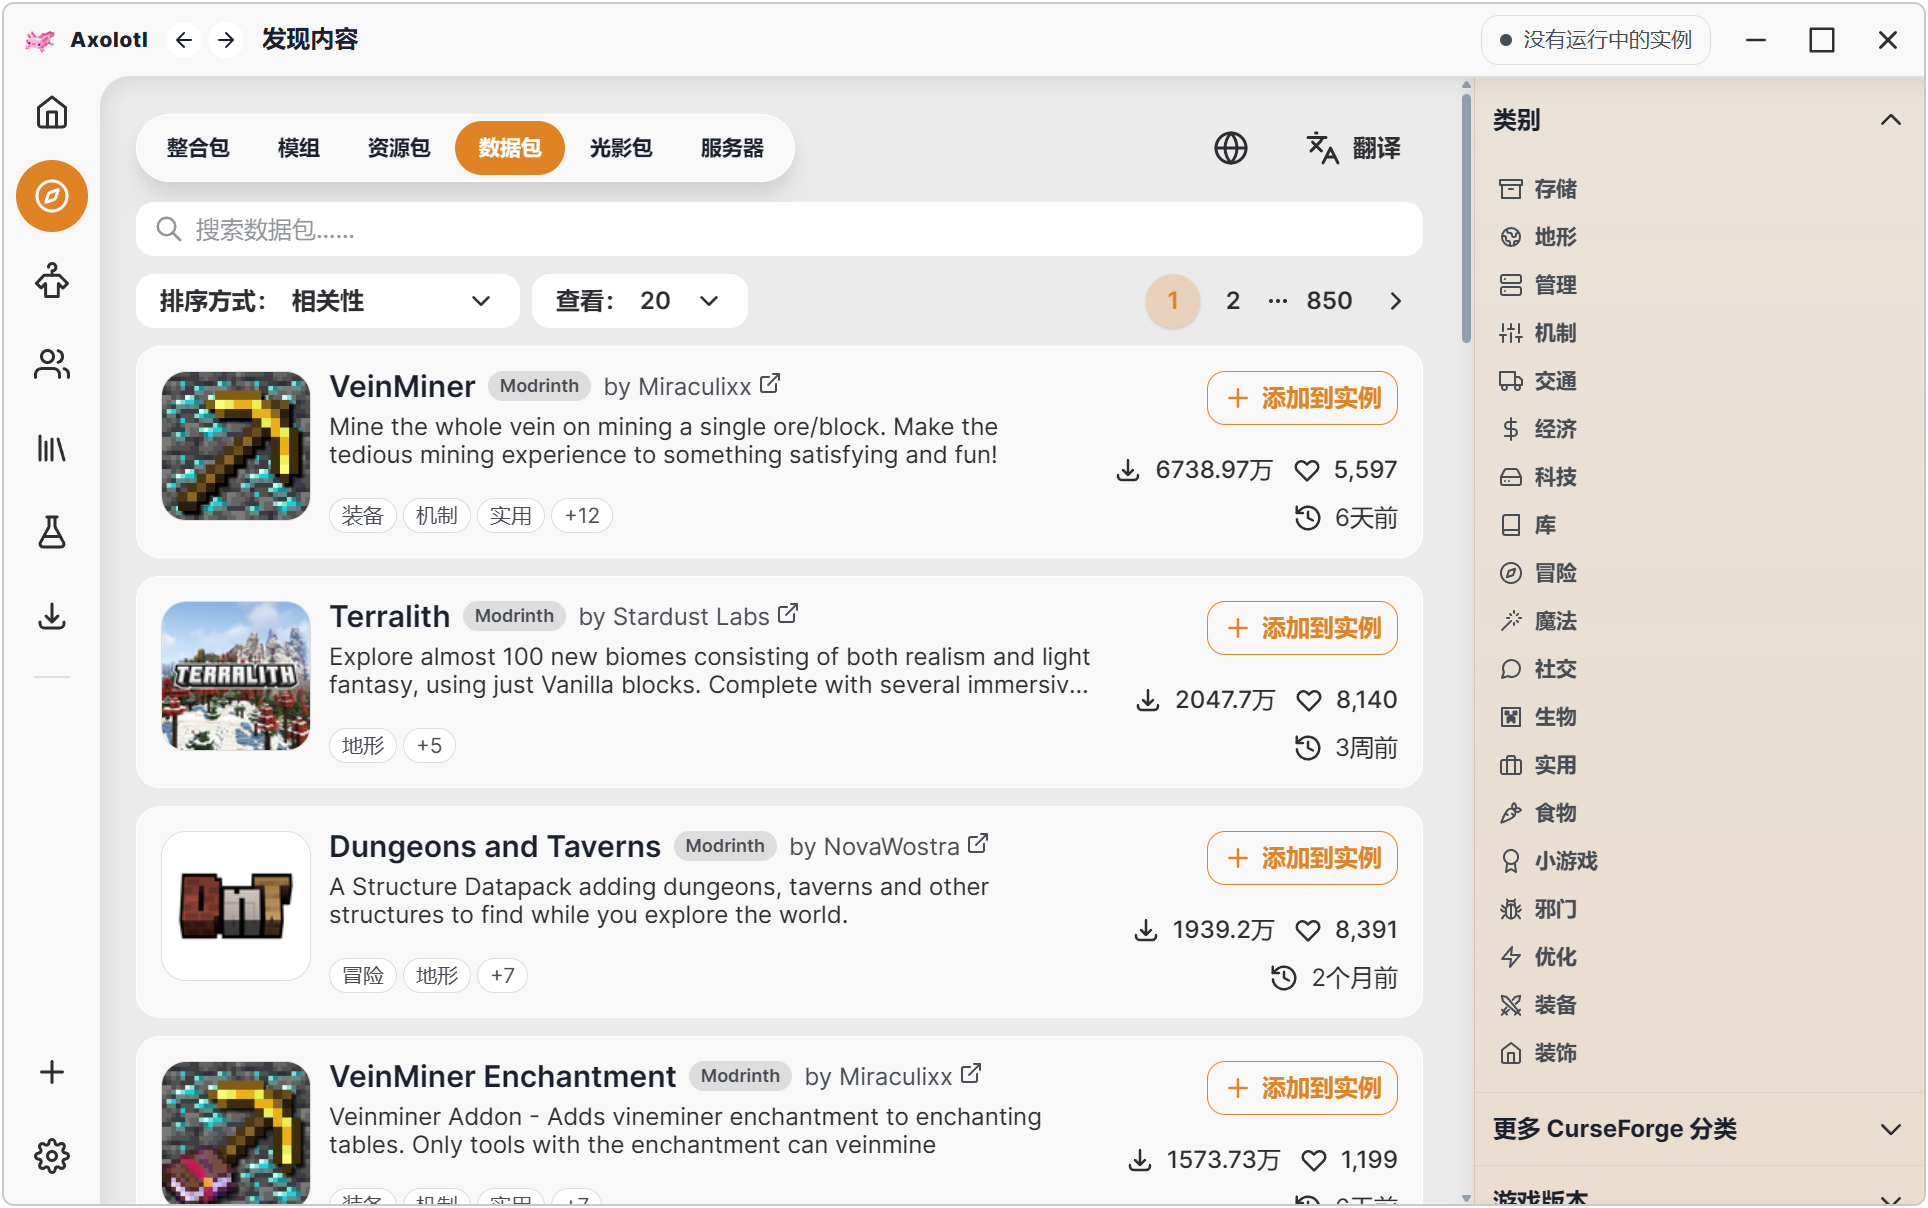
Task: Filter by the 交通 category
Action: point(1539,381)
